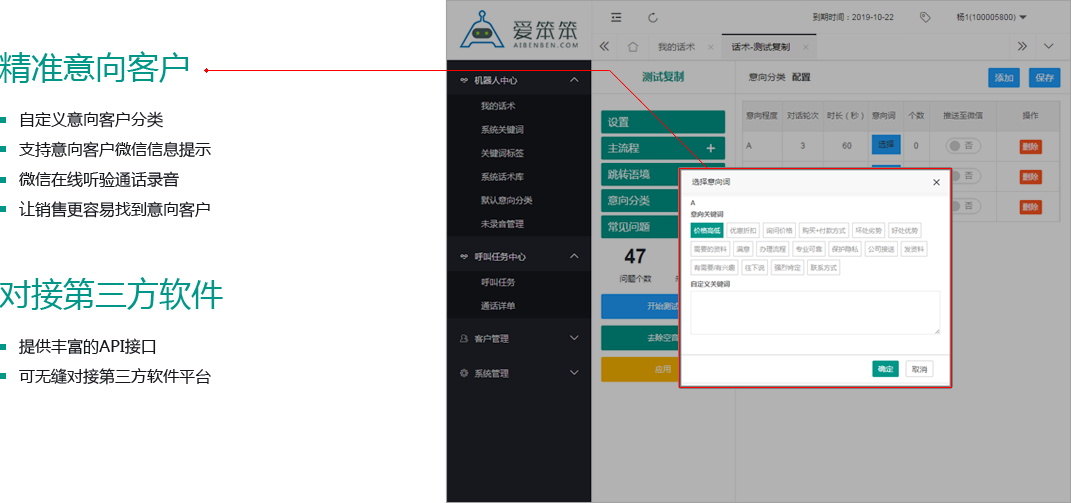Open 通话详单 in the sidebar
Viewport: 1071px width, 503px height.
point(497,306)
